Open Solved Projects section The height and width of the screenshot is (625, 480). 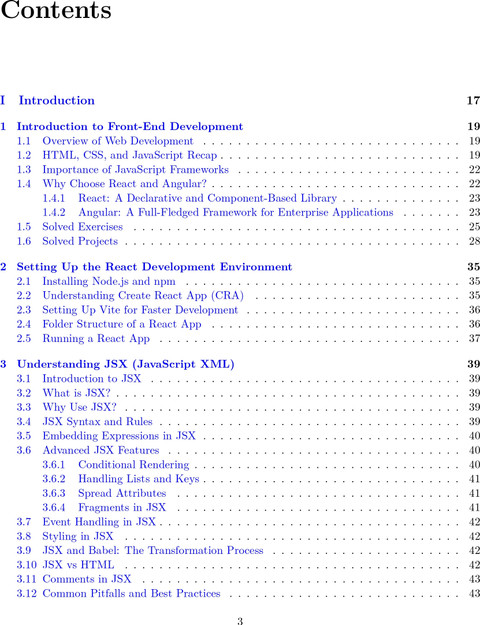[x=80, y=241]
